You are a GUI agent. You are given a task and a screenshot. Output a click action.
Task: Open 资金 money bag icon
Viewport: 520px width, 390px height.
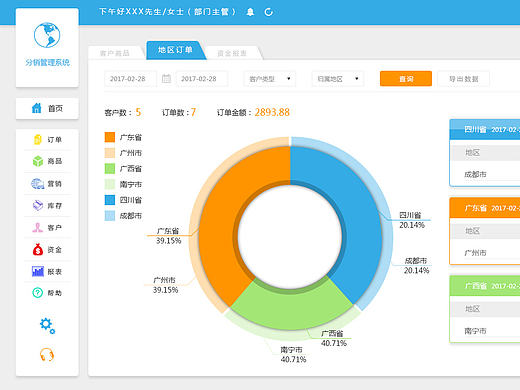(38, 249)
